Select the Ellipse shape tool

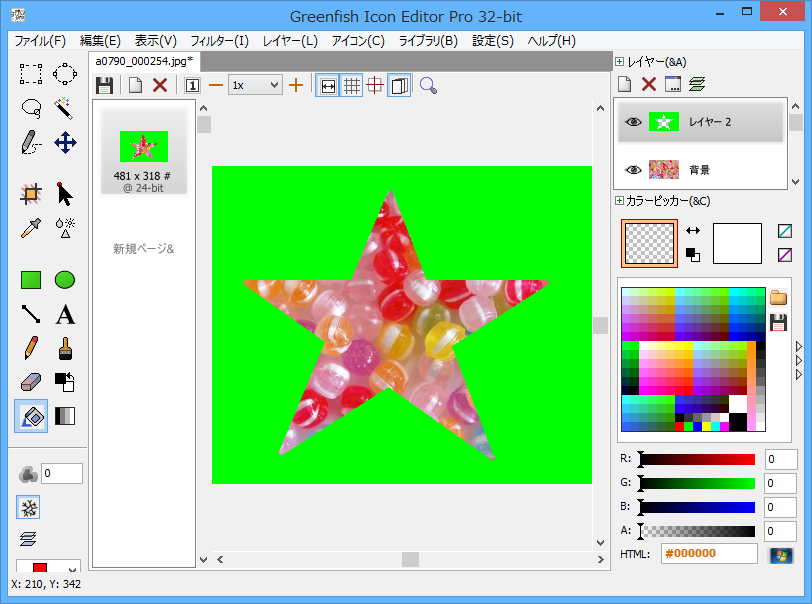pos(65,280)
